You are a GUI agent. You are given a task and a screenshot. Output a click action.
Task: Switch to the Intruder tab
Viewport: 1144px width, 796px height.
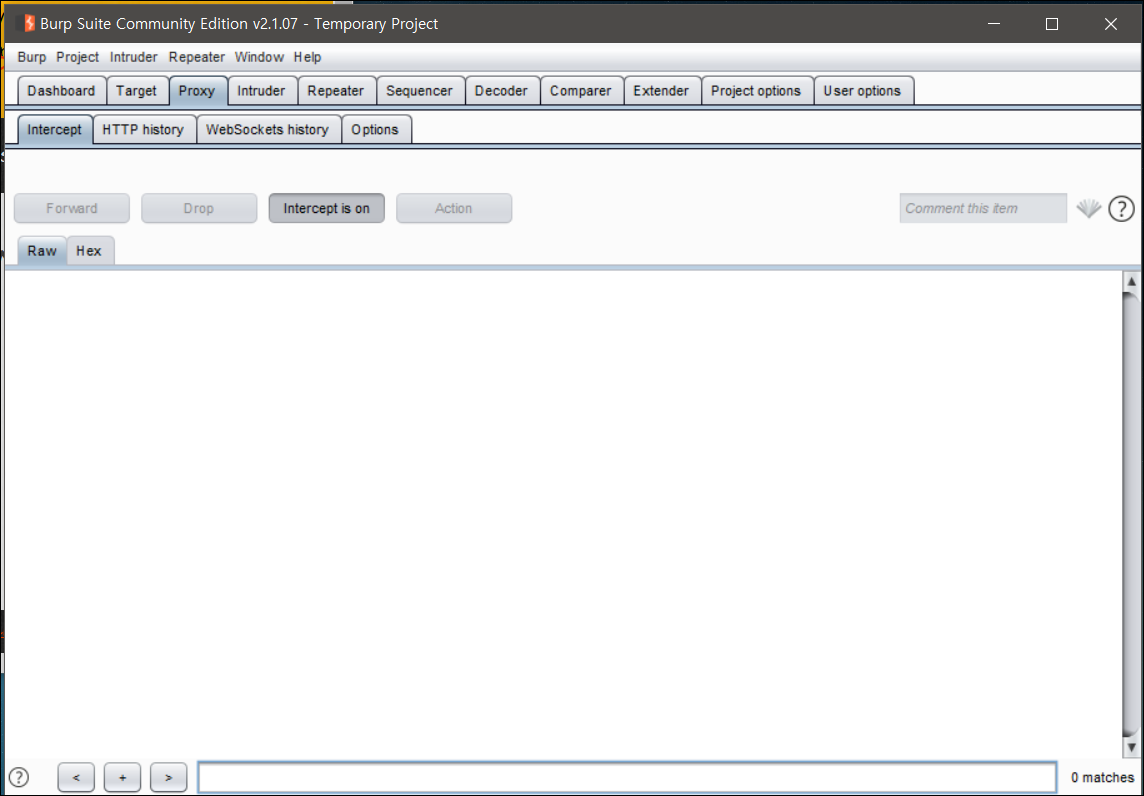(x=261, y=90)
